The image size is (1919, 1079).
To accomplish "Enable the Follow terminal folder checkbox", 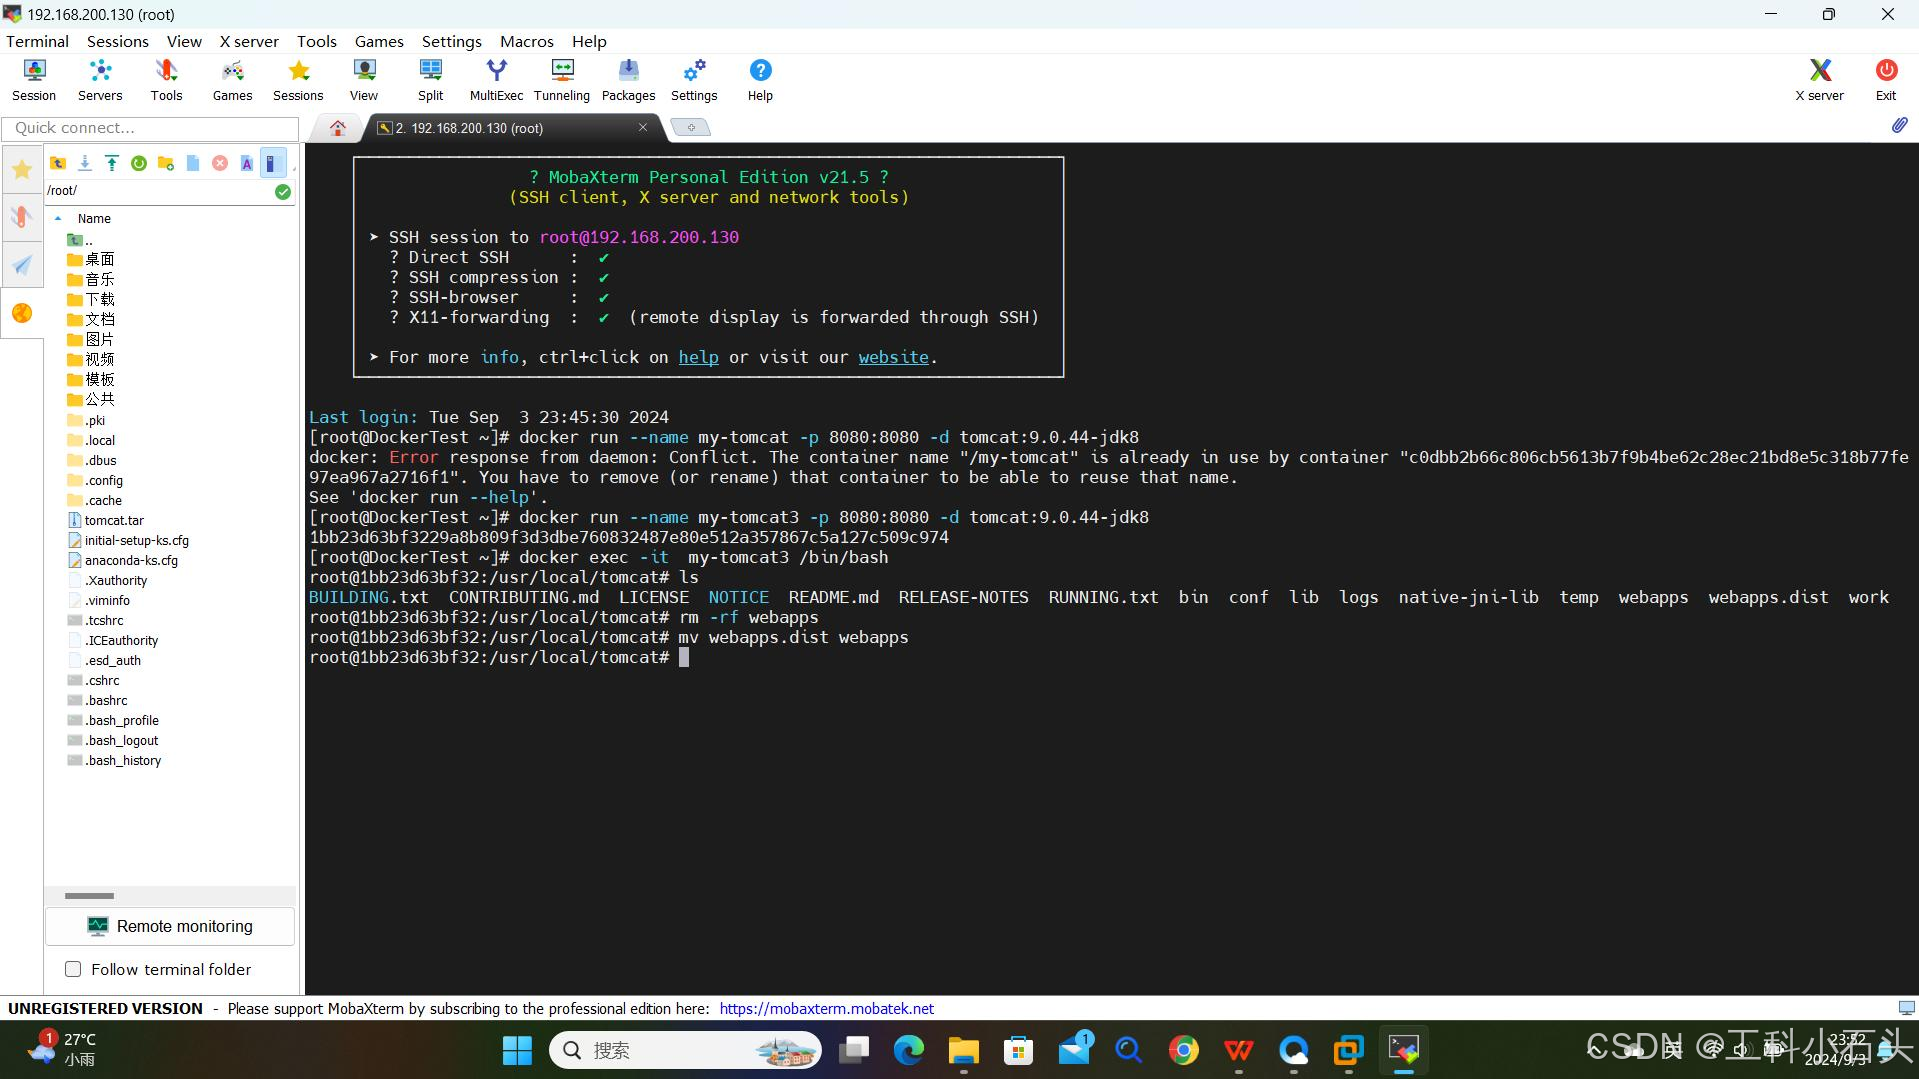I will pos(73,969).
